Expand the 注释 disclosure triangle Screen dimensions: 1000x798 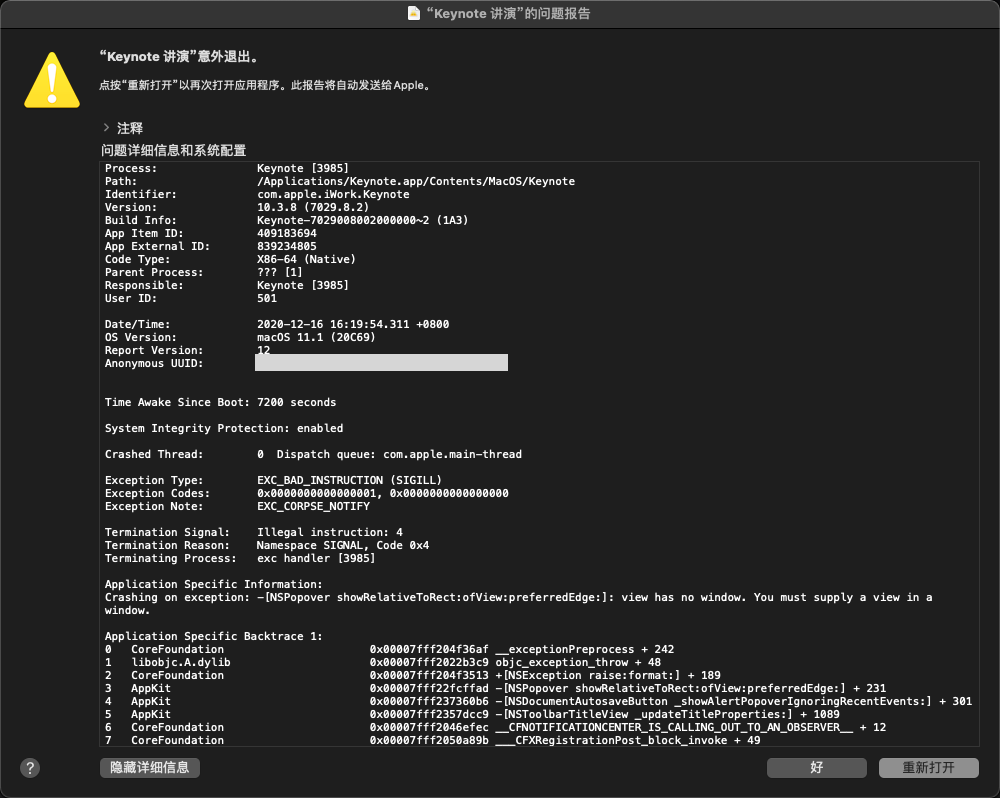(105, 128)
